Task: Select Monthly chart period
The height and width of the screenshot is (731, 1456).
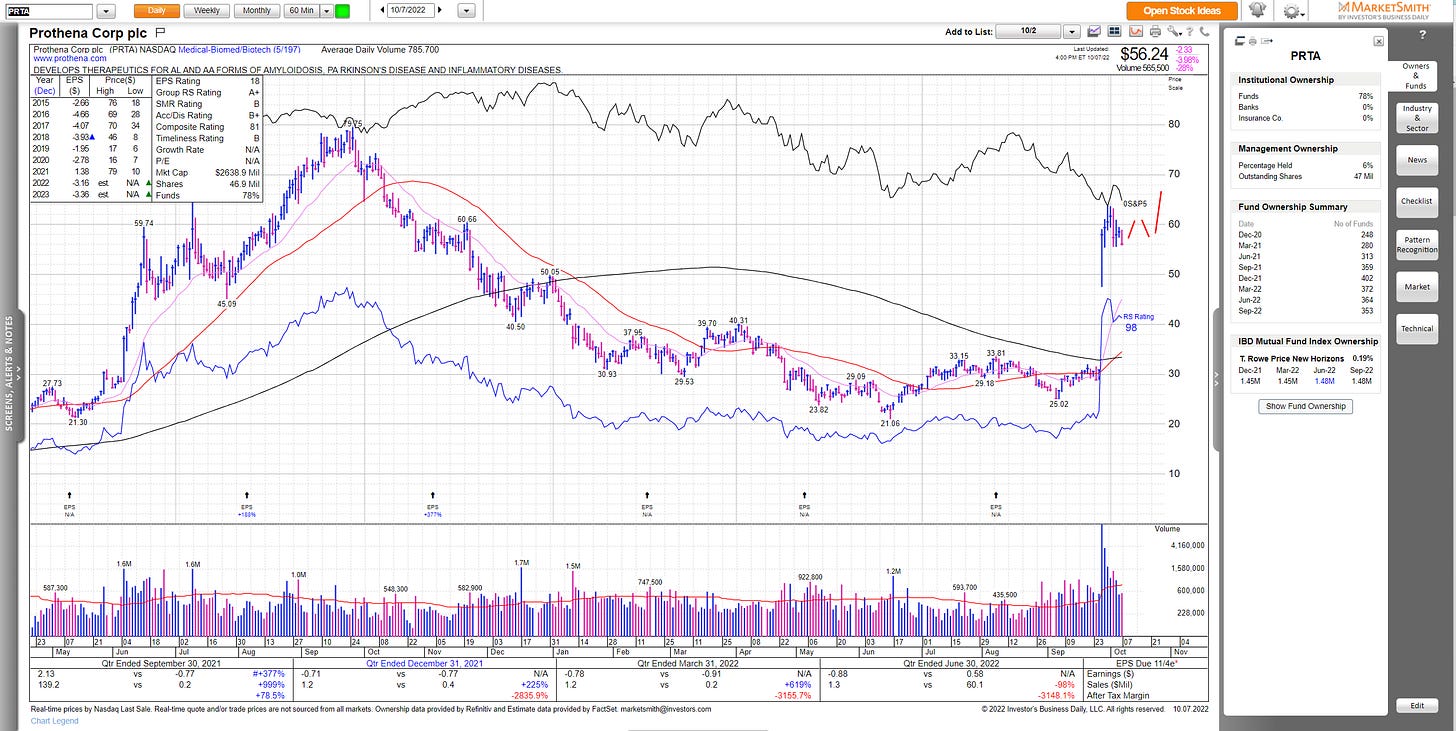Action: (257, 10)
